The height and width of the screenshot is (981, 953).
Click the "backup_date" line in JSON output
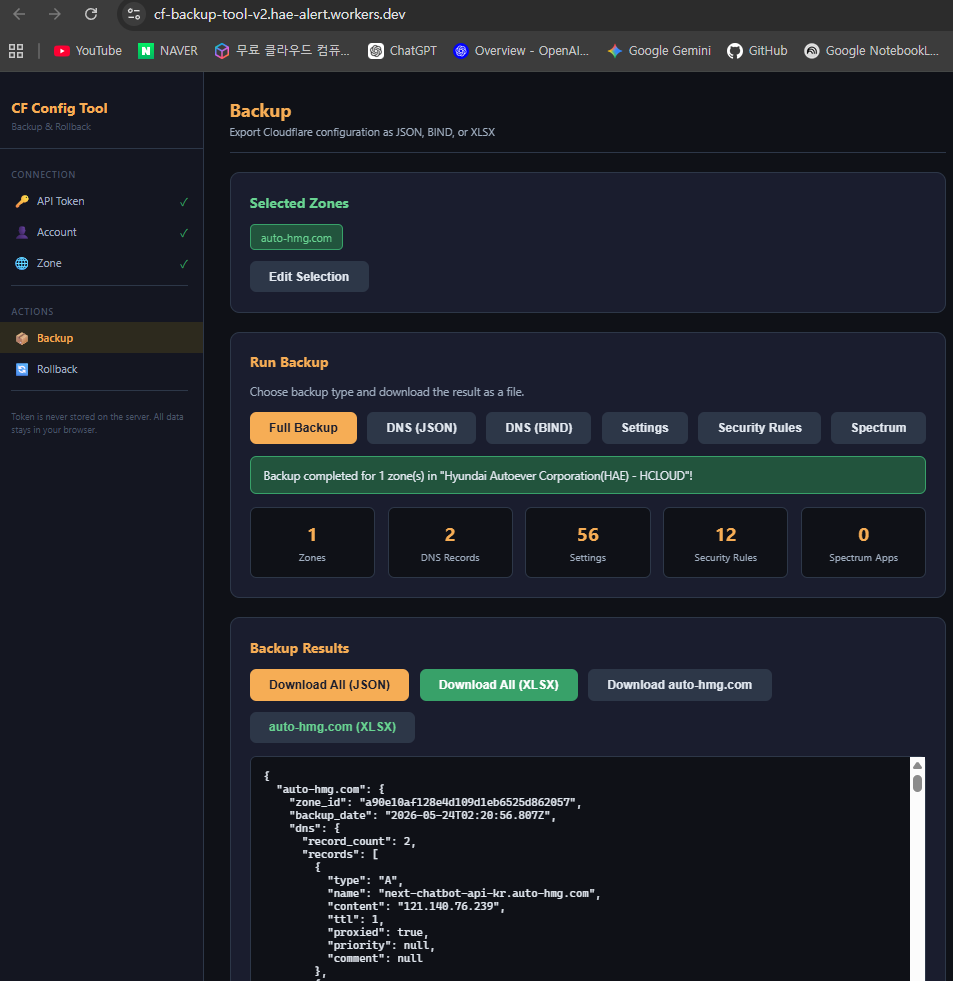(422, 815)
